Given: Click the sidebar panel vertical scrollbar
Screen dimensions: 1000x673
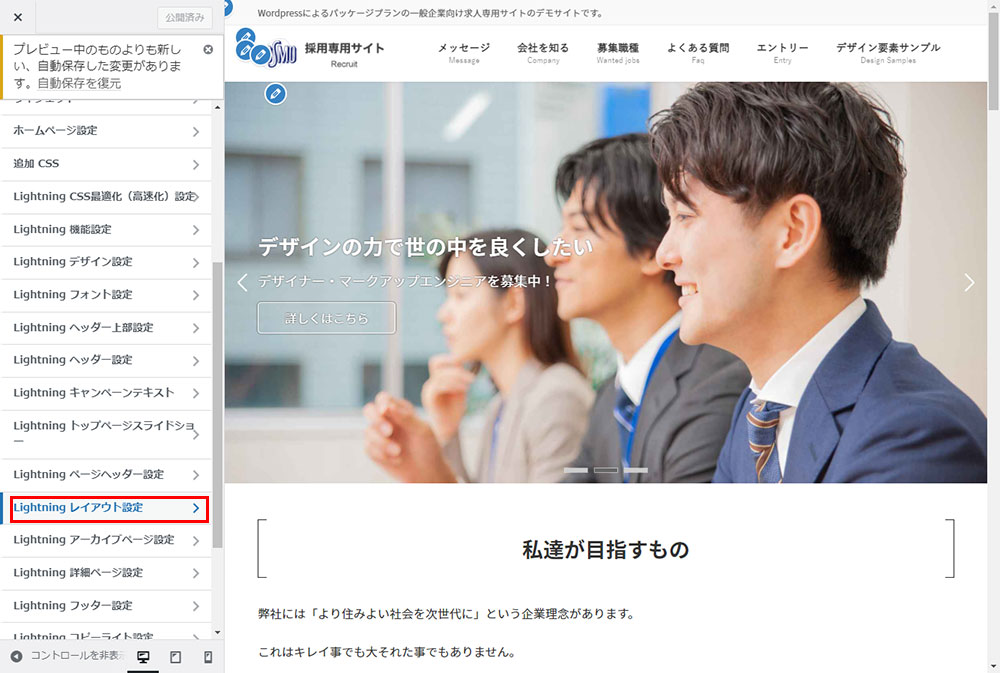Looking at the screenshot, I should (218, 400).
